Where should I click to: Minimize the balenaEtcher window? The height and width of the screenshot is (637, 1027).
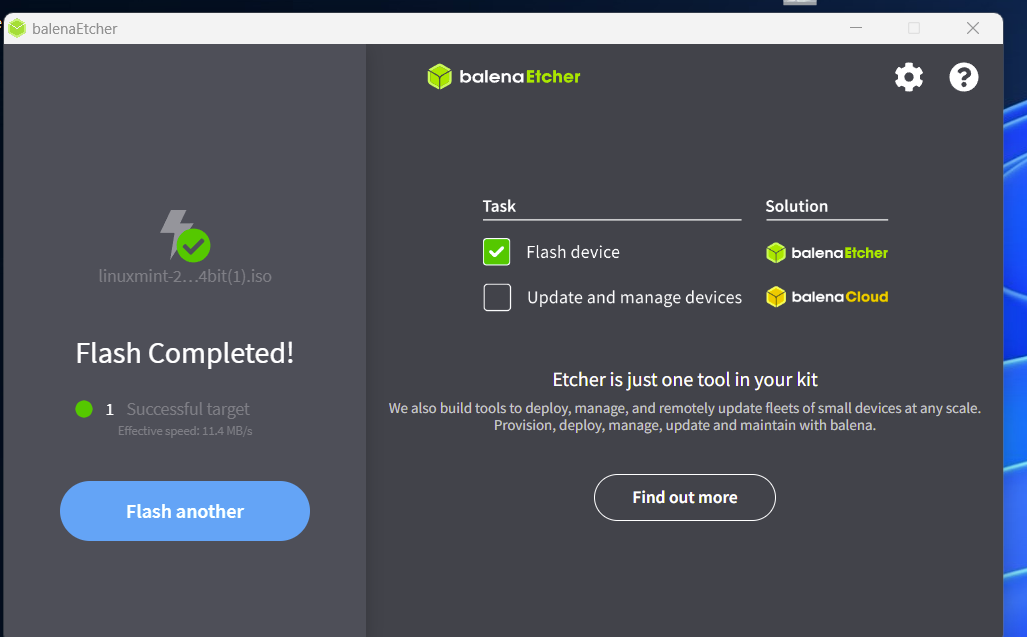[855, 28]
